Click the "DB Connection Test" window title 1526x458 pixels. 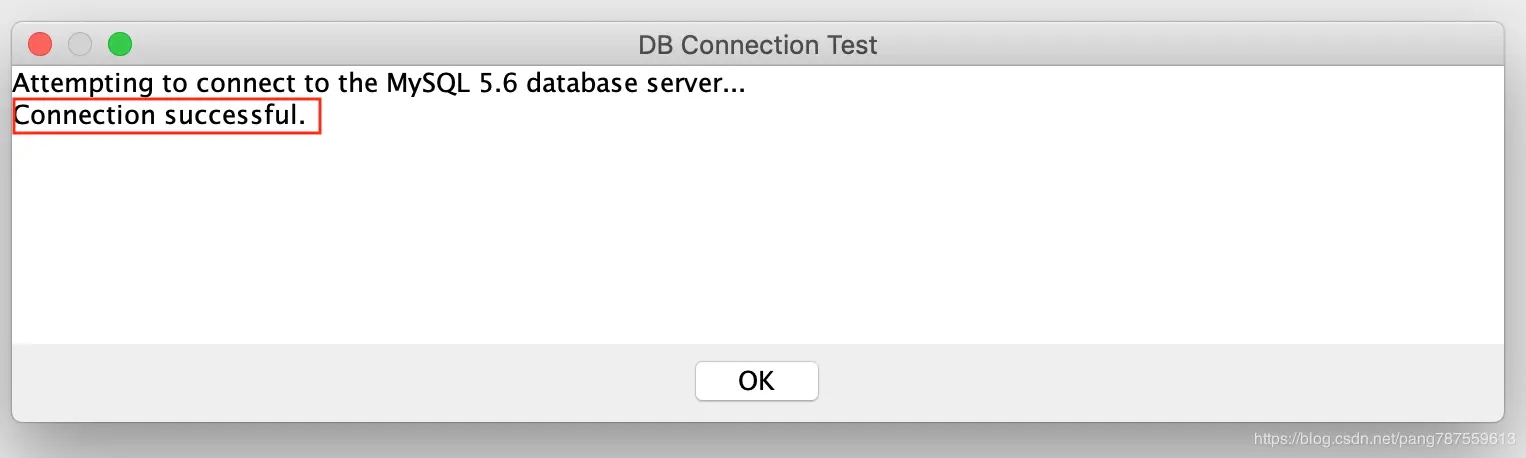point(757,45)
